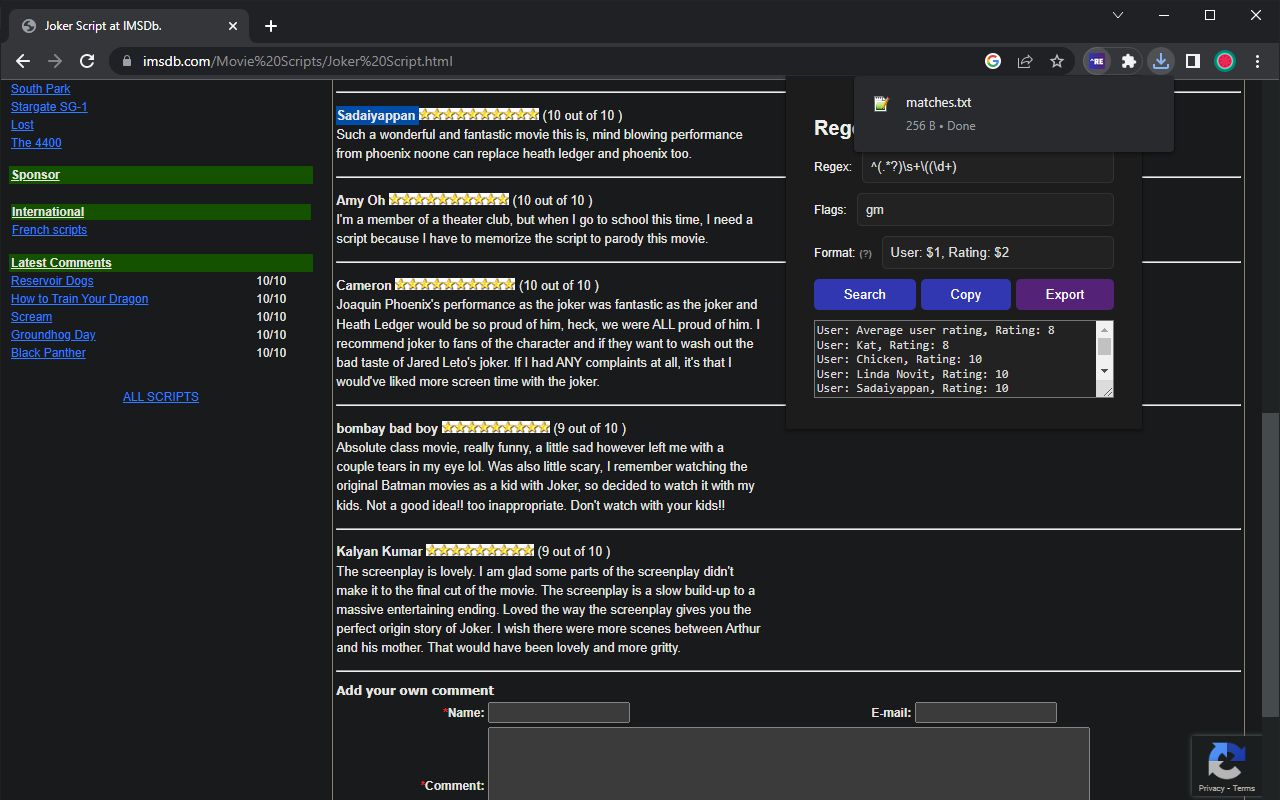The image size is (1280, 800).
Task: Select the Joker Script at IMSDb tab
Action: [130, 26]
